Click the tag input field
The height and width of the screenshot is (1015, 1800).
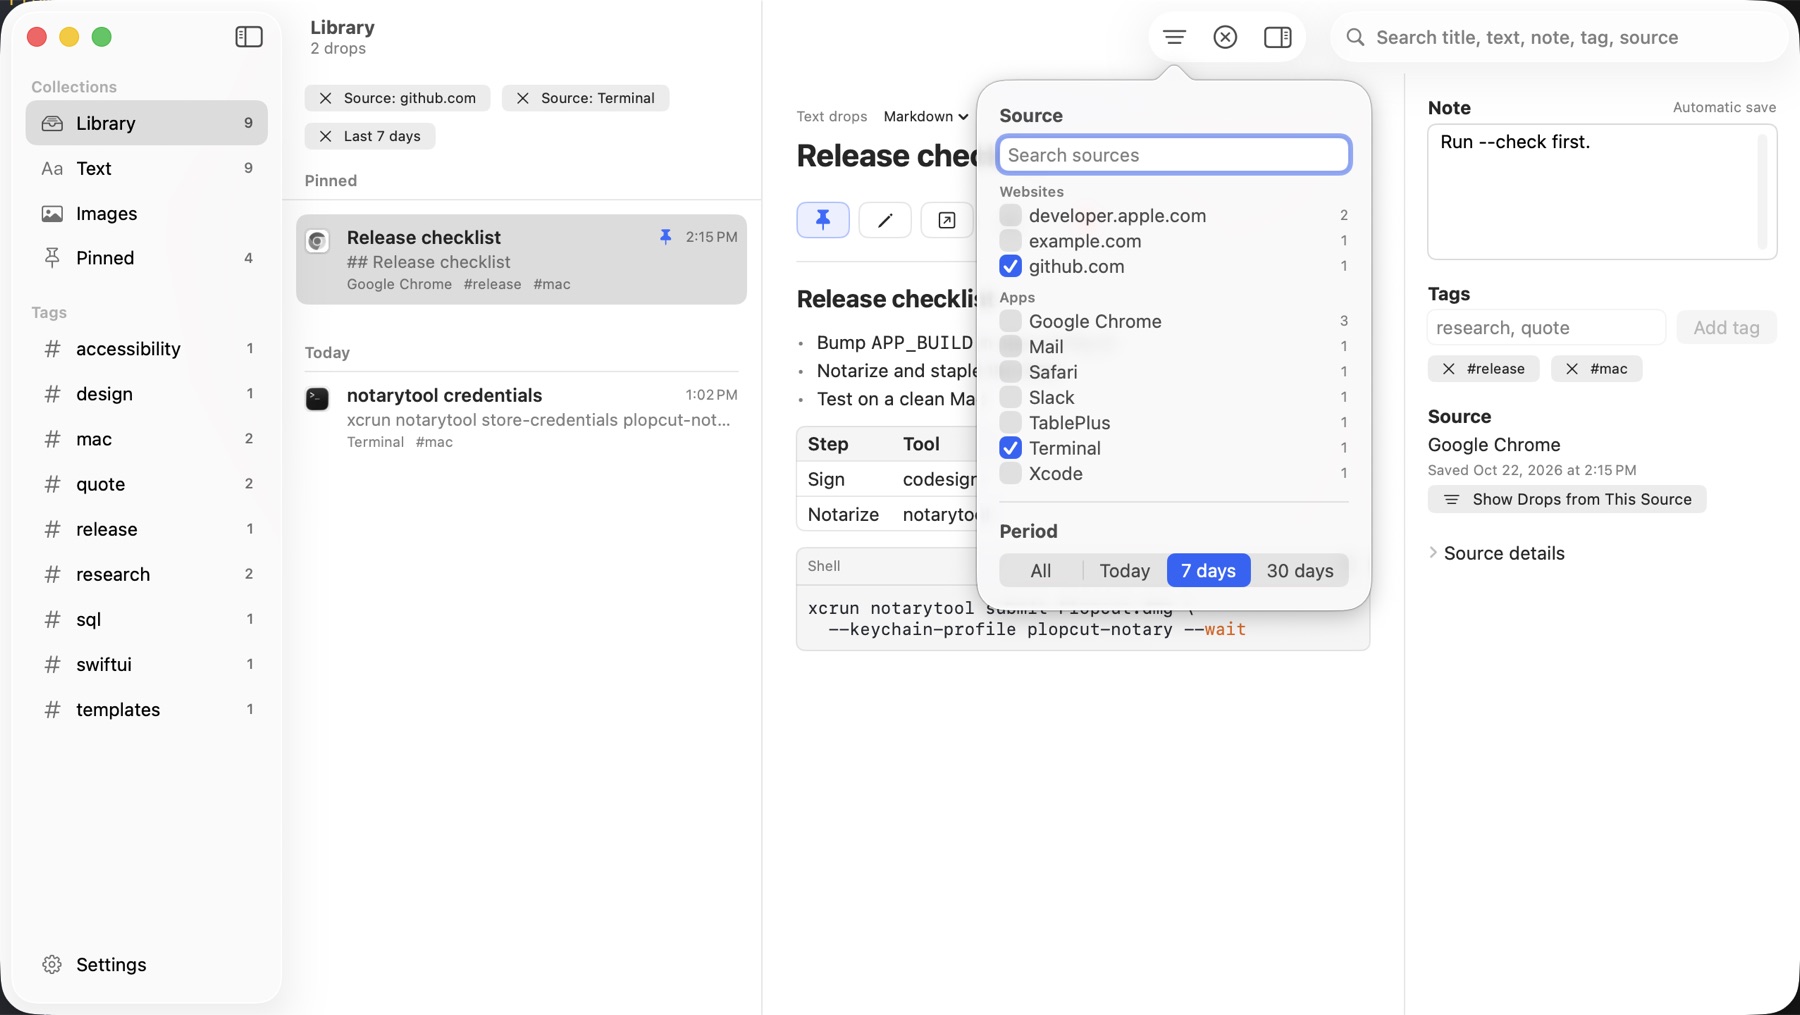coord(1546,327)
